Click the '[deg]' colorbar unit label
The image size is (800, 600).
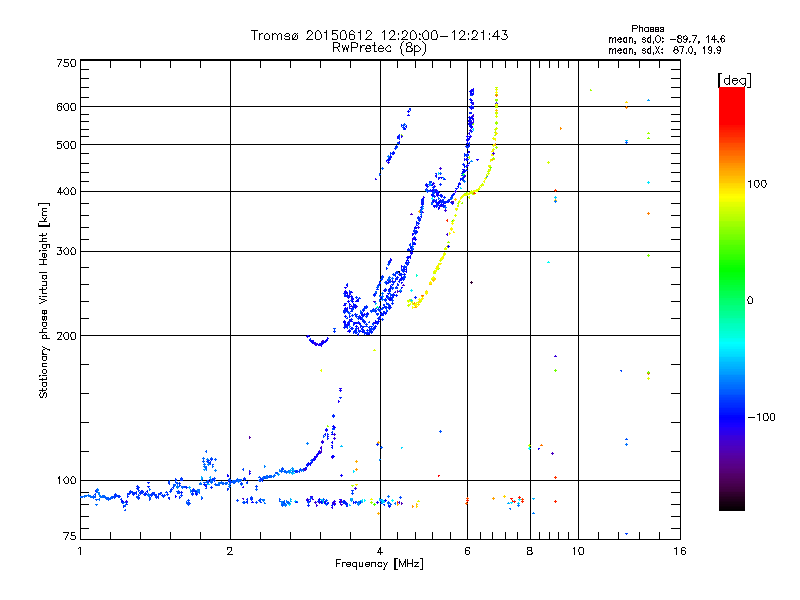734,80
